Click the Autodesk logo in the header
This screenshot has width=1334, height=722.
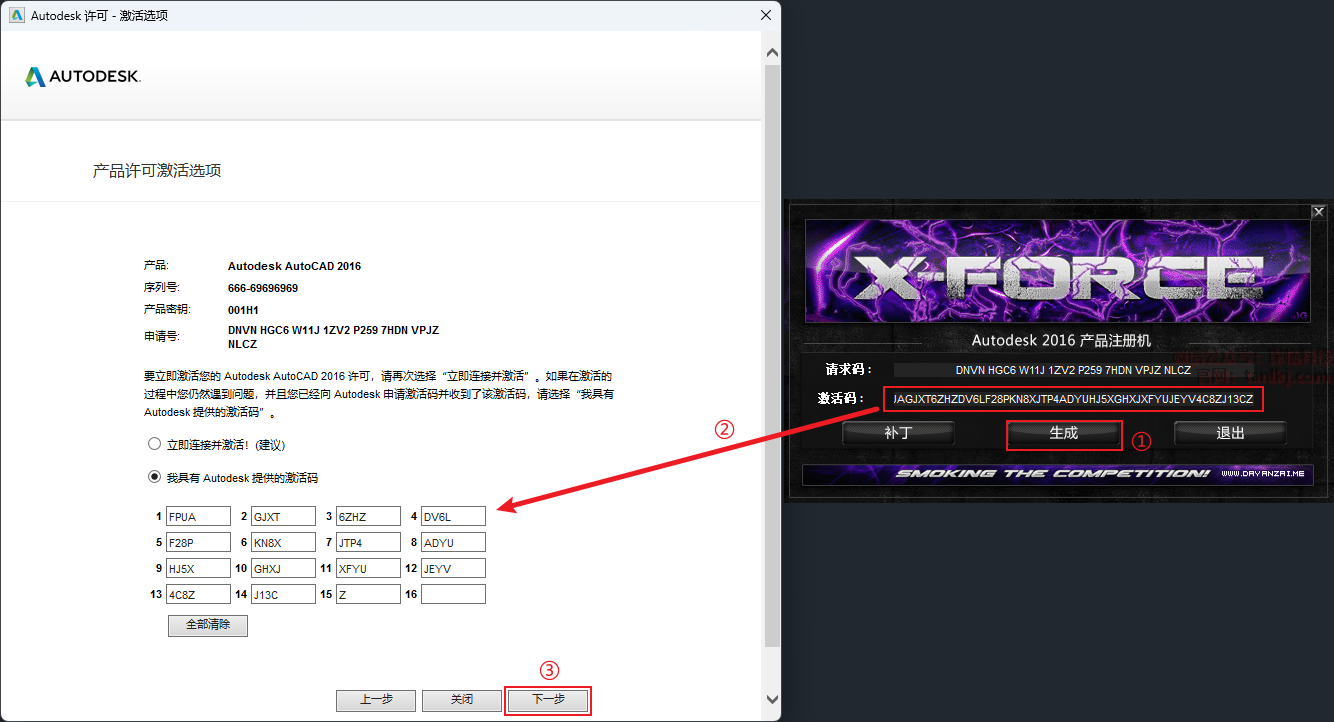(x=83, y=77)
